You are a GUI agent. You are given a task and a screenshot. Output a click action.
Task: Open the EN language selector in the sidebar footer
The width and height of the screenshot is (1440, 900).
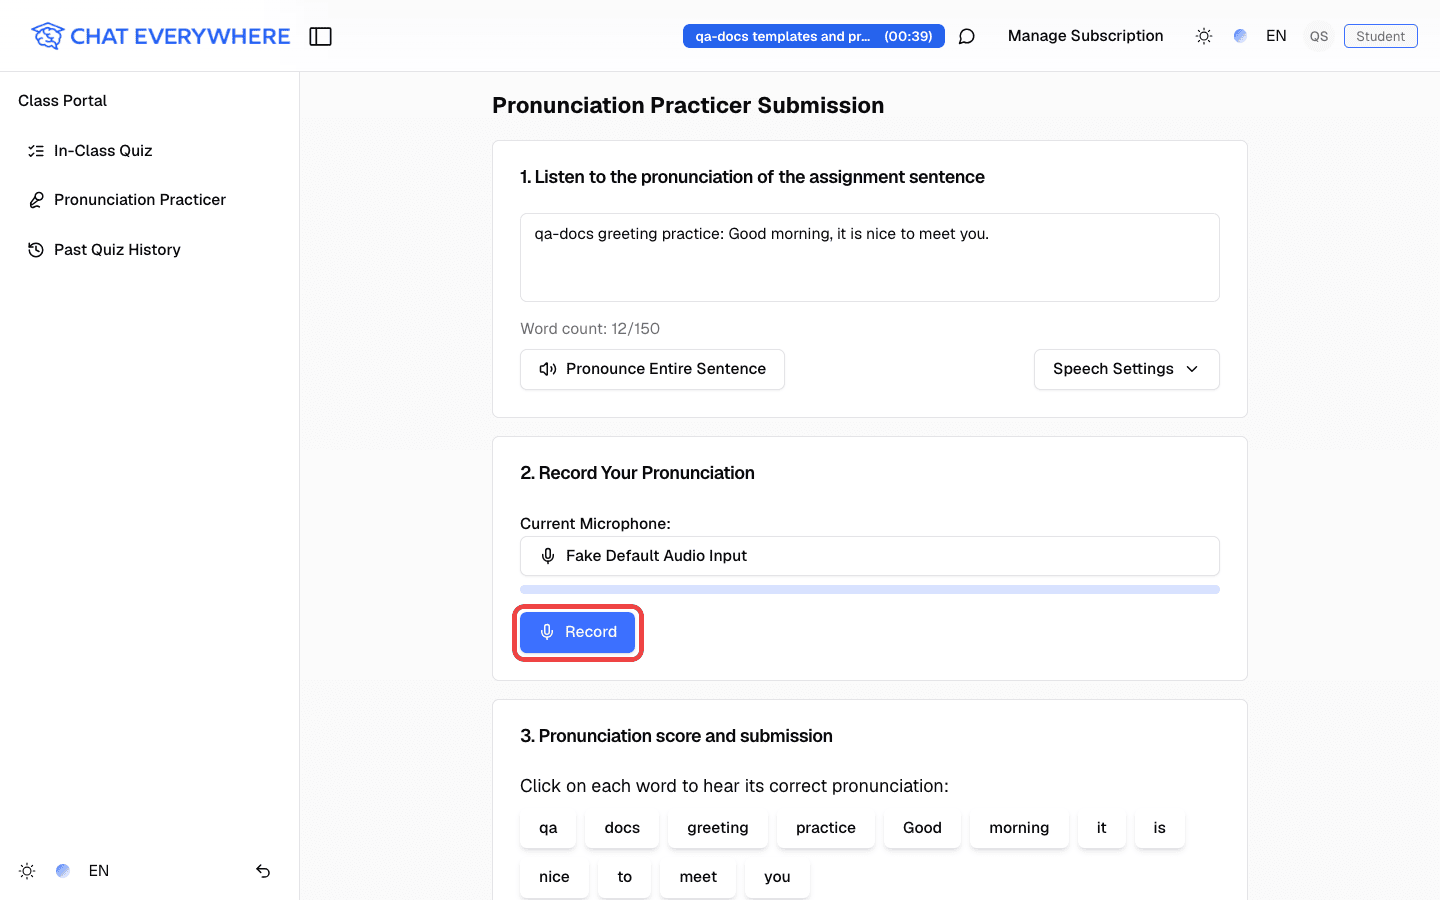point(99,871)
